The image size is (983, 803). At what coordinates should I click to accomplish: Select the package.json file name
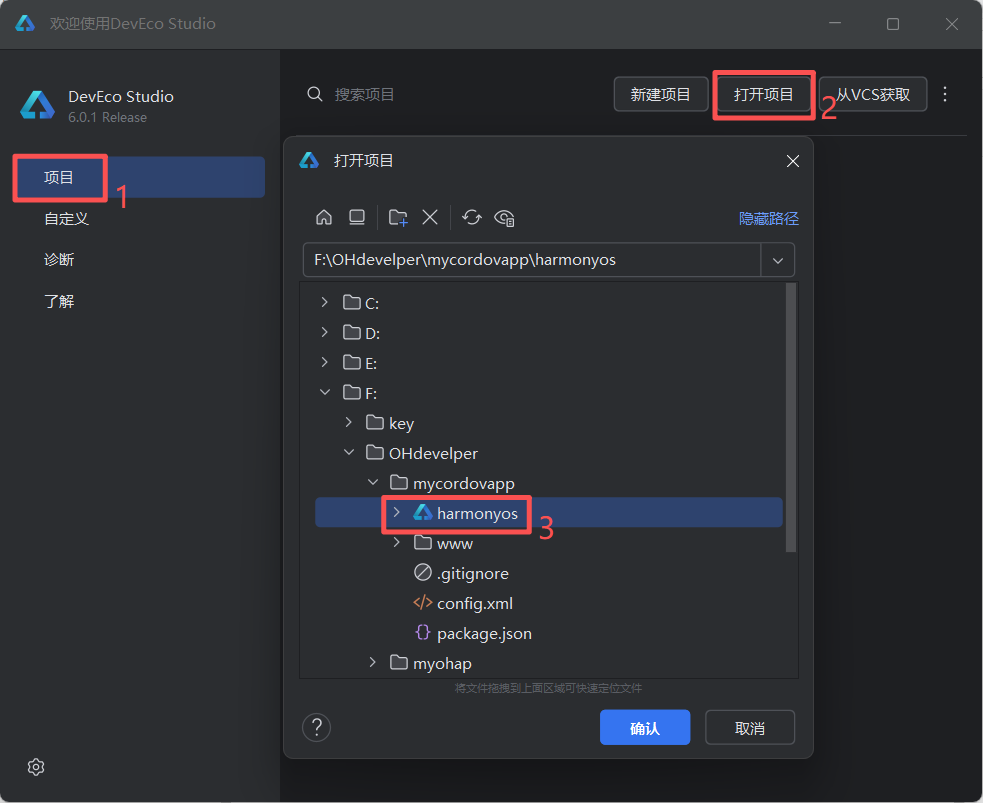tap(484, 634)
